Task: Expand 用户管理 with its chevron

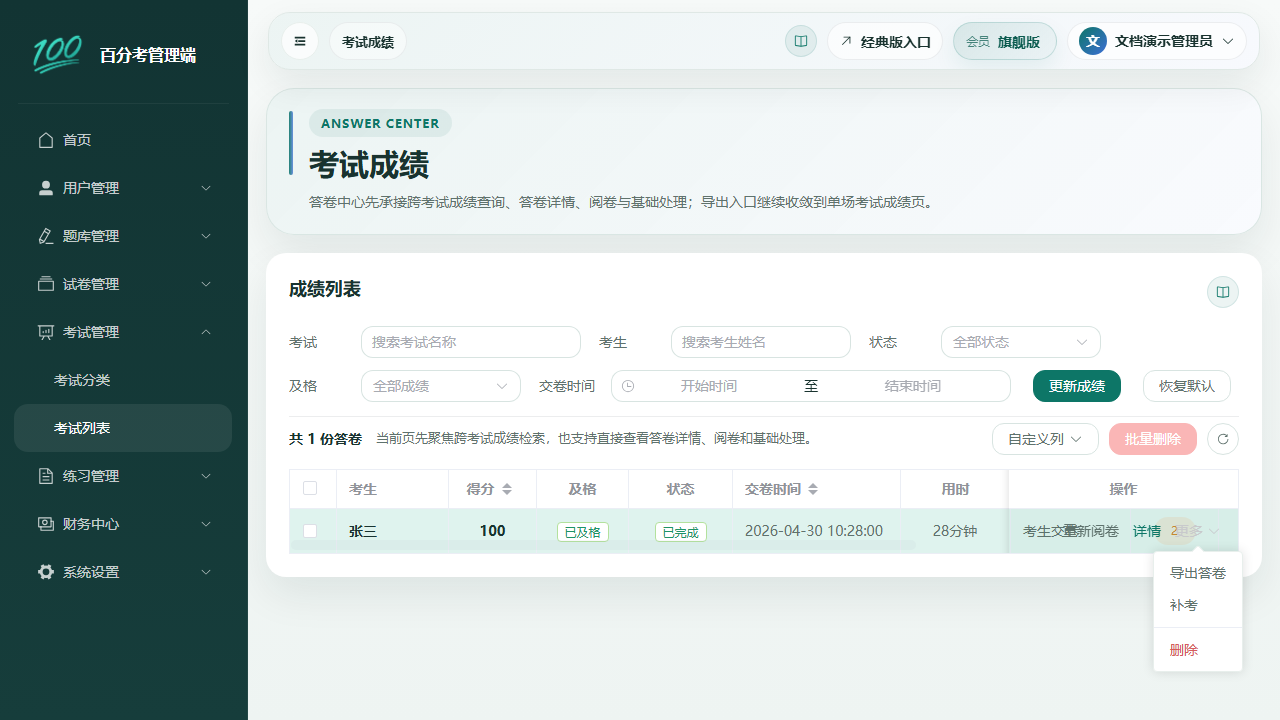Action: tap(206, 188)
